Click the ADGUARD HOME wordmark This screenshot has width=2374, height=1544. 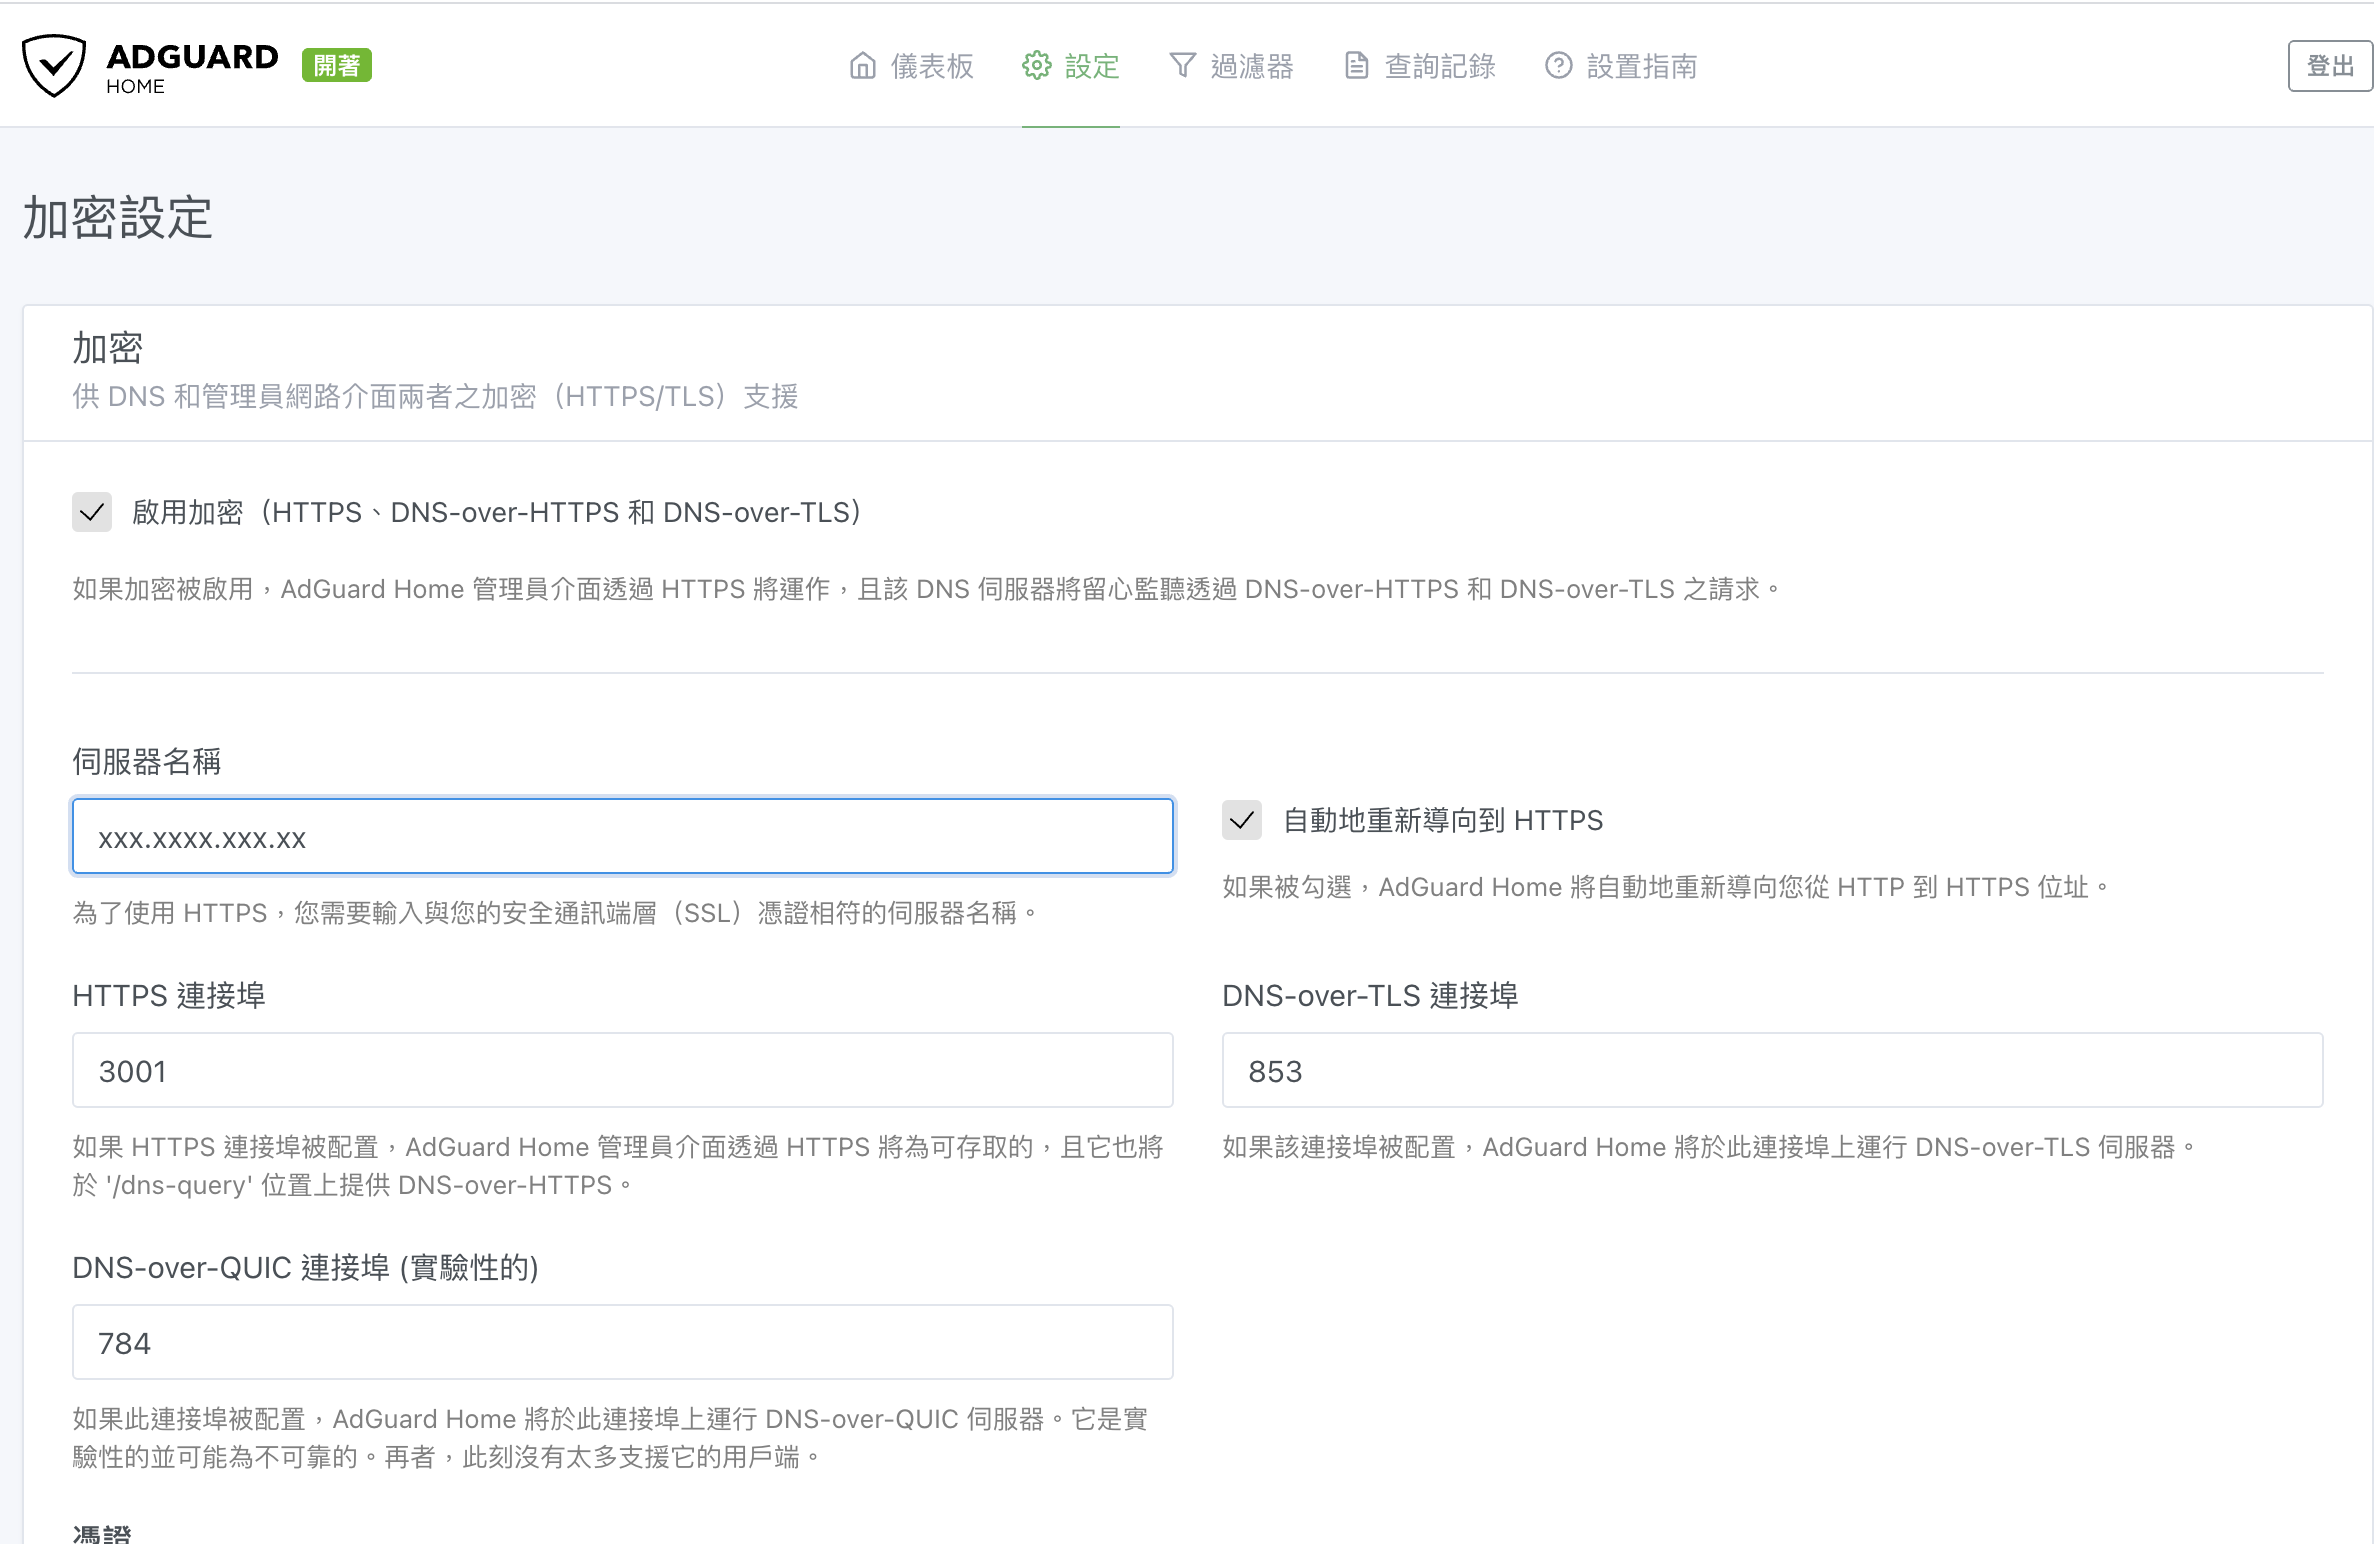(192, 64)
